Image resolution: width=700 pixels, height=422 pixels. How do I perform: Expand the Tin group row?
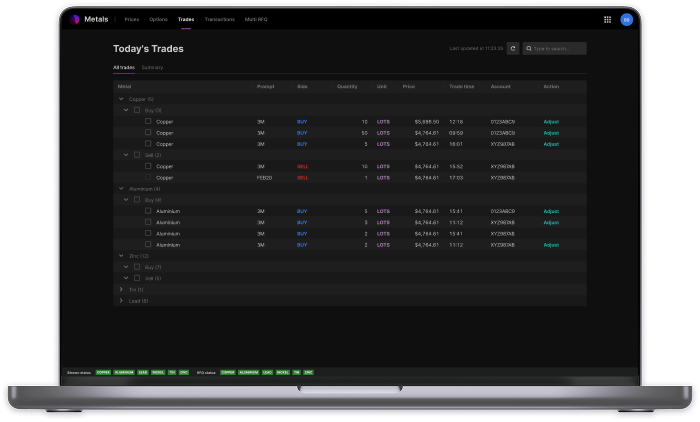(x=121, y=289)
